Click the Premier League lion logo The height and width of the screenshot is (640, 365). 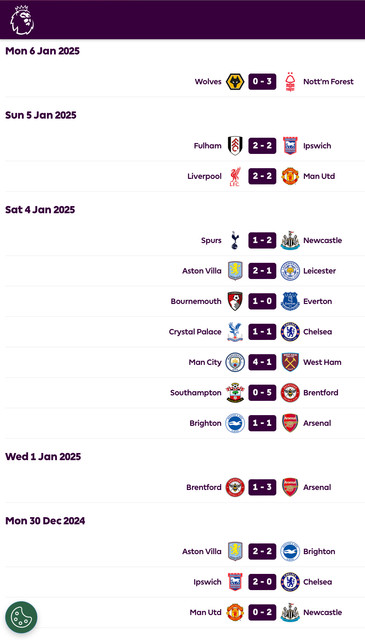point(22,20)
